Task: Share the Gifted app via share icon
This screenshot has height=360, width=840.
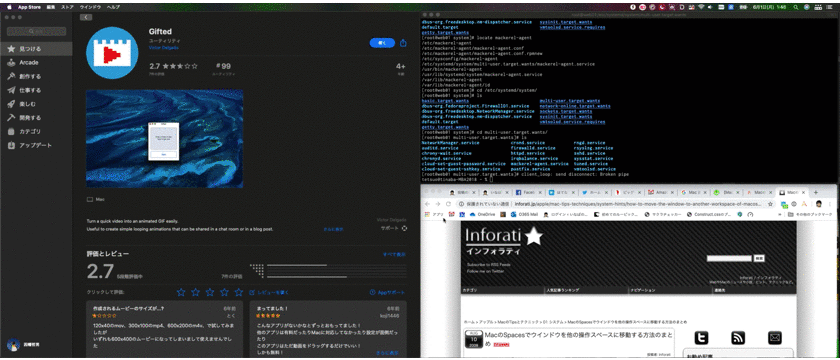Action: click(x=403, y=43)
